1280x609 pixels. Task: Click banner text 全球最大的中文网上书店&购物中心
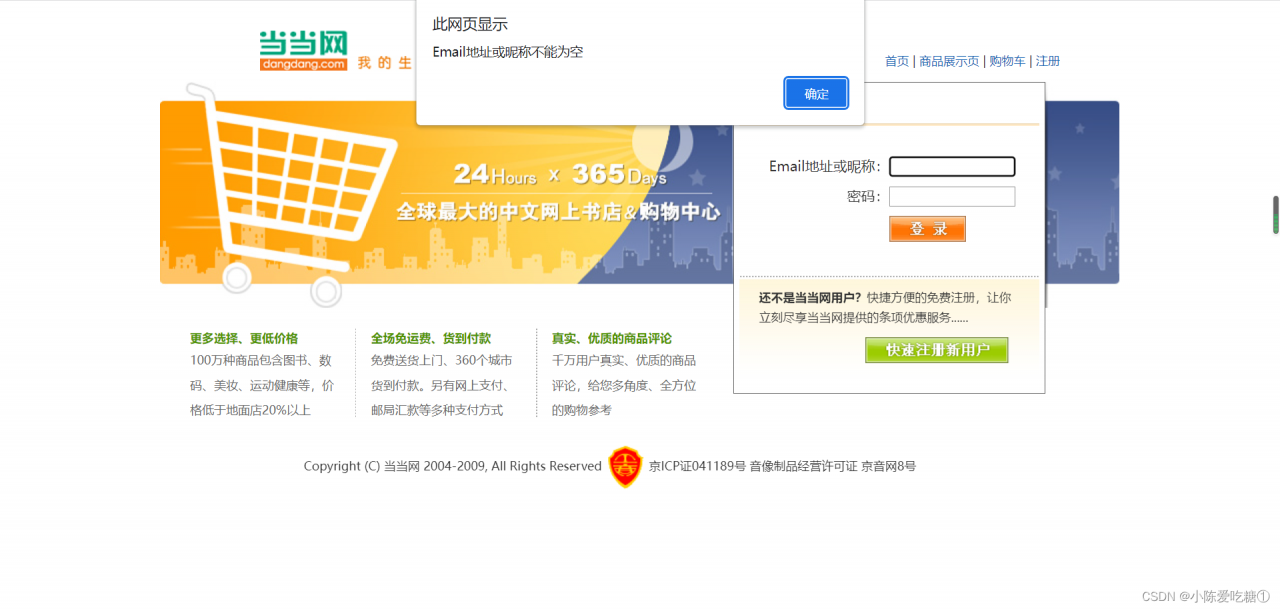pyautogui.click(x=558, y=212)
